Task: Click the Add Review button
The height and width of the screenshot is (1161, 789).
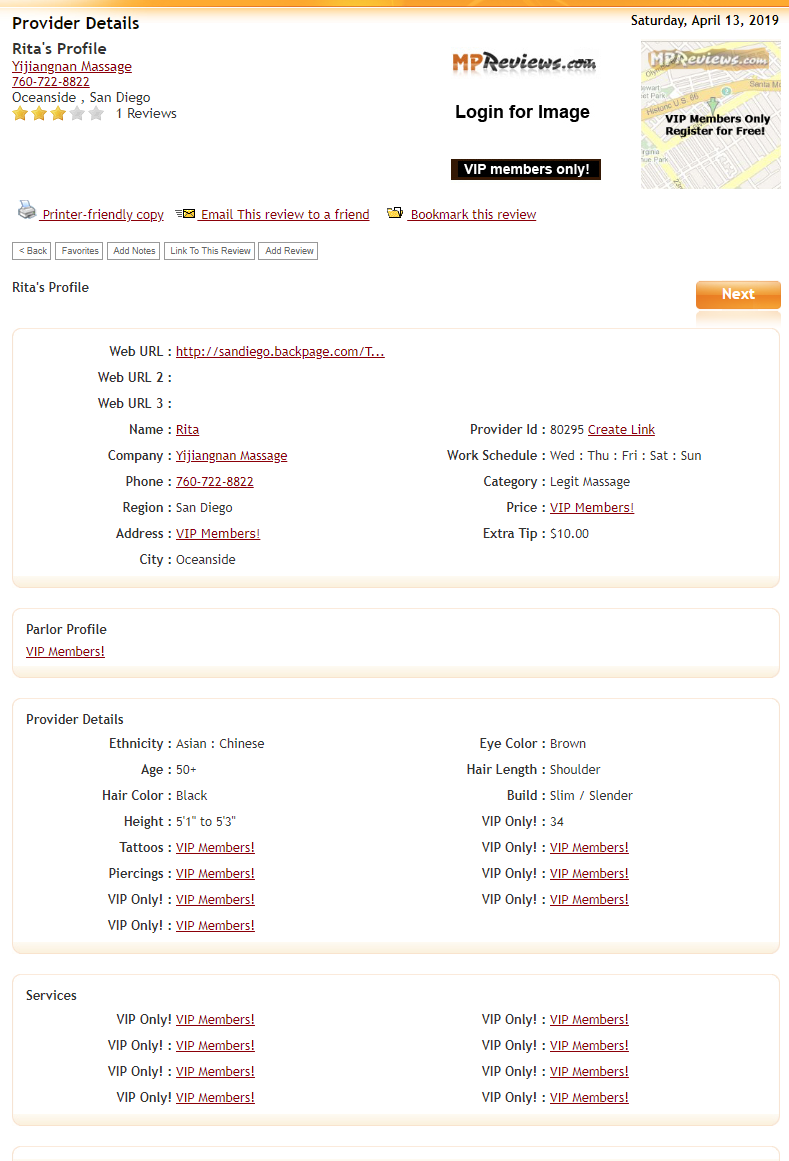Action: [x=288, y=251]
